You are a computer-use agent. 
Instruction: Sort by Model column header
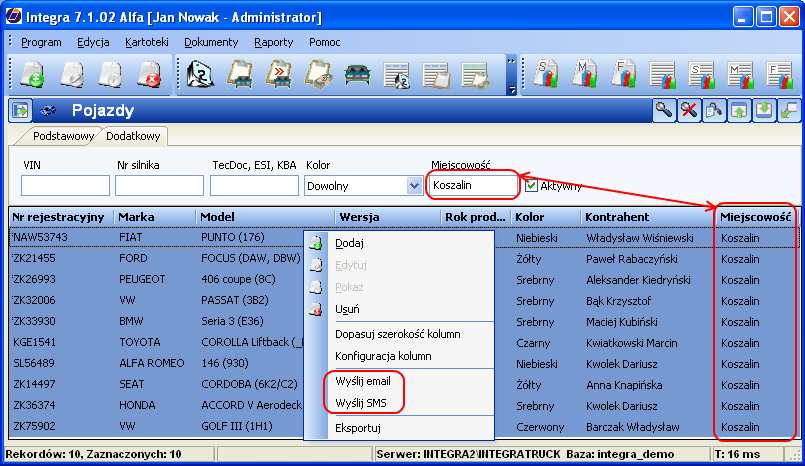(x=265, y=217)
